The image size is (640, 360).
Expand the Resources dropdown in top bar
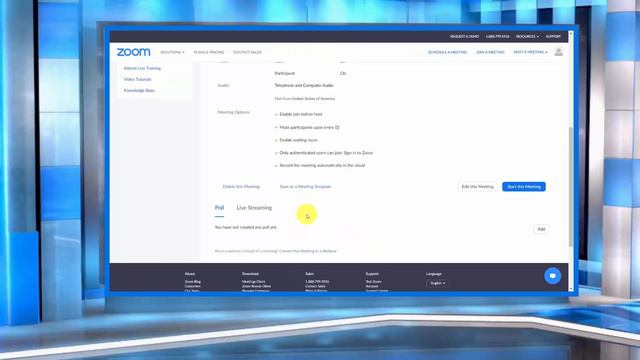[x=527, y=36]
